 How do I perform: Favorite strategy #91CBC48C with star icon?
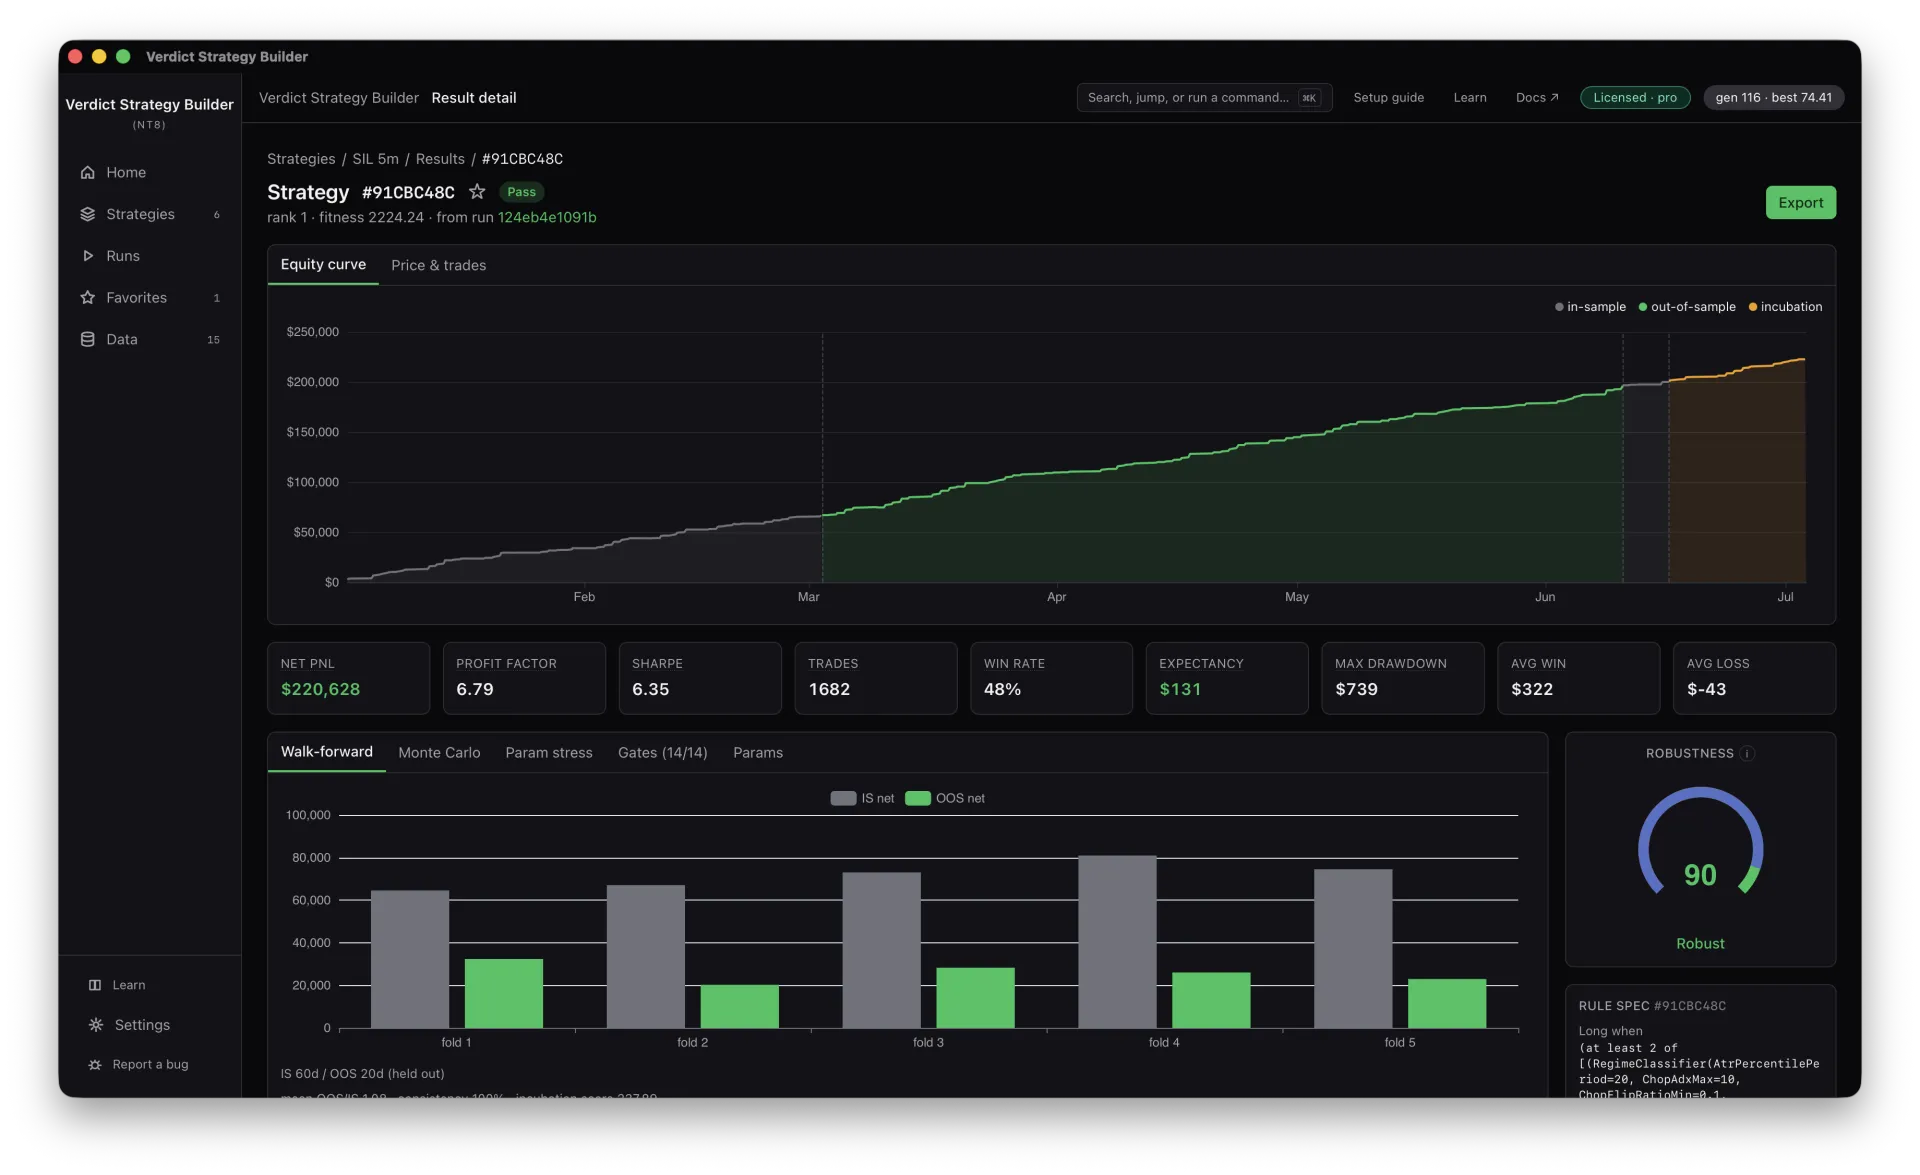477,191
